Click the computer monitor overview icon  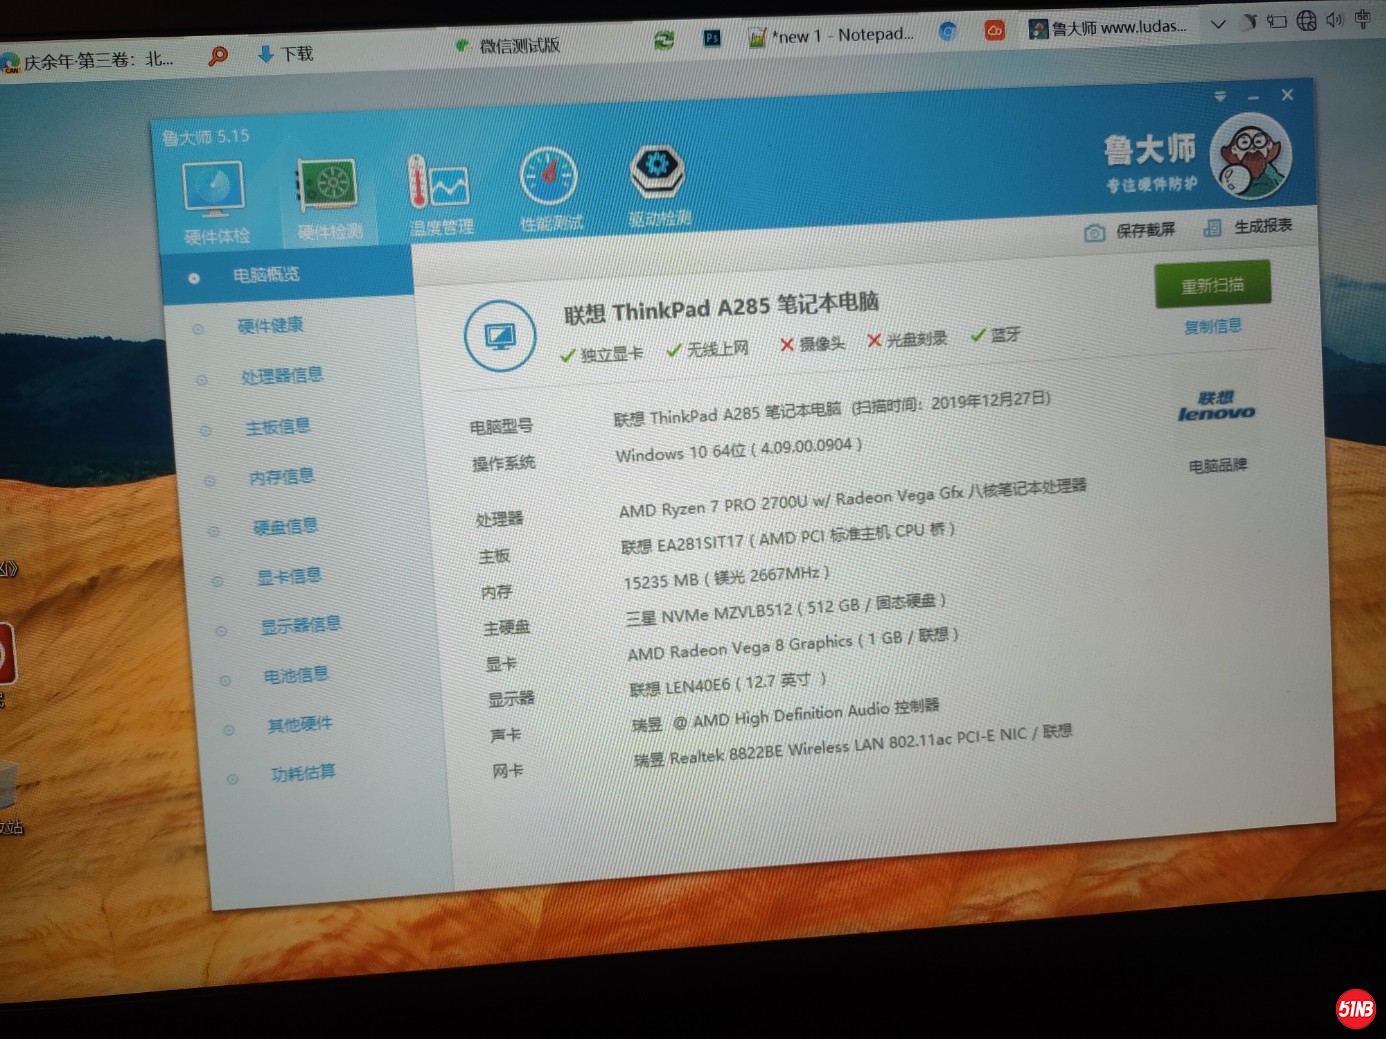tap(500, 336)
